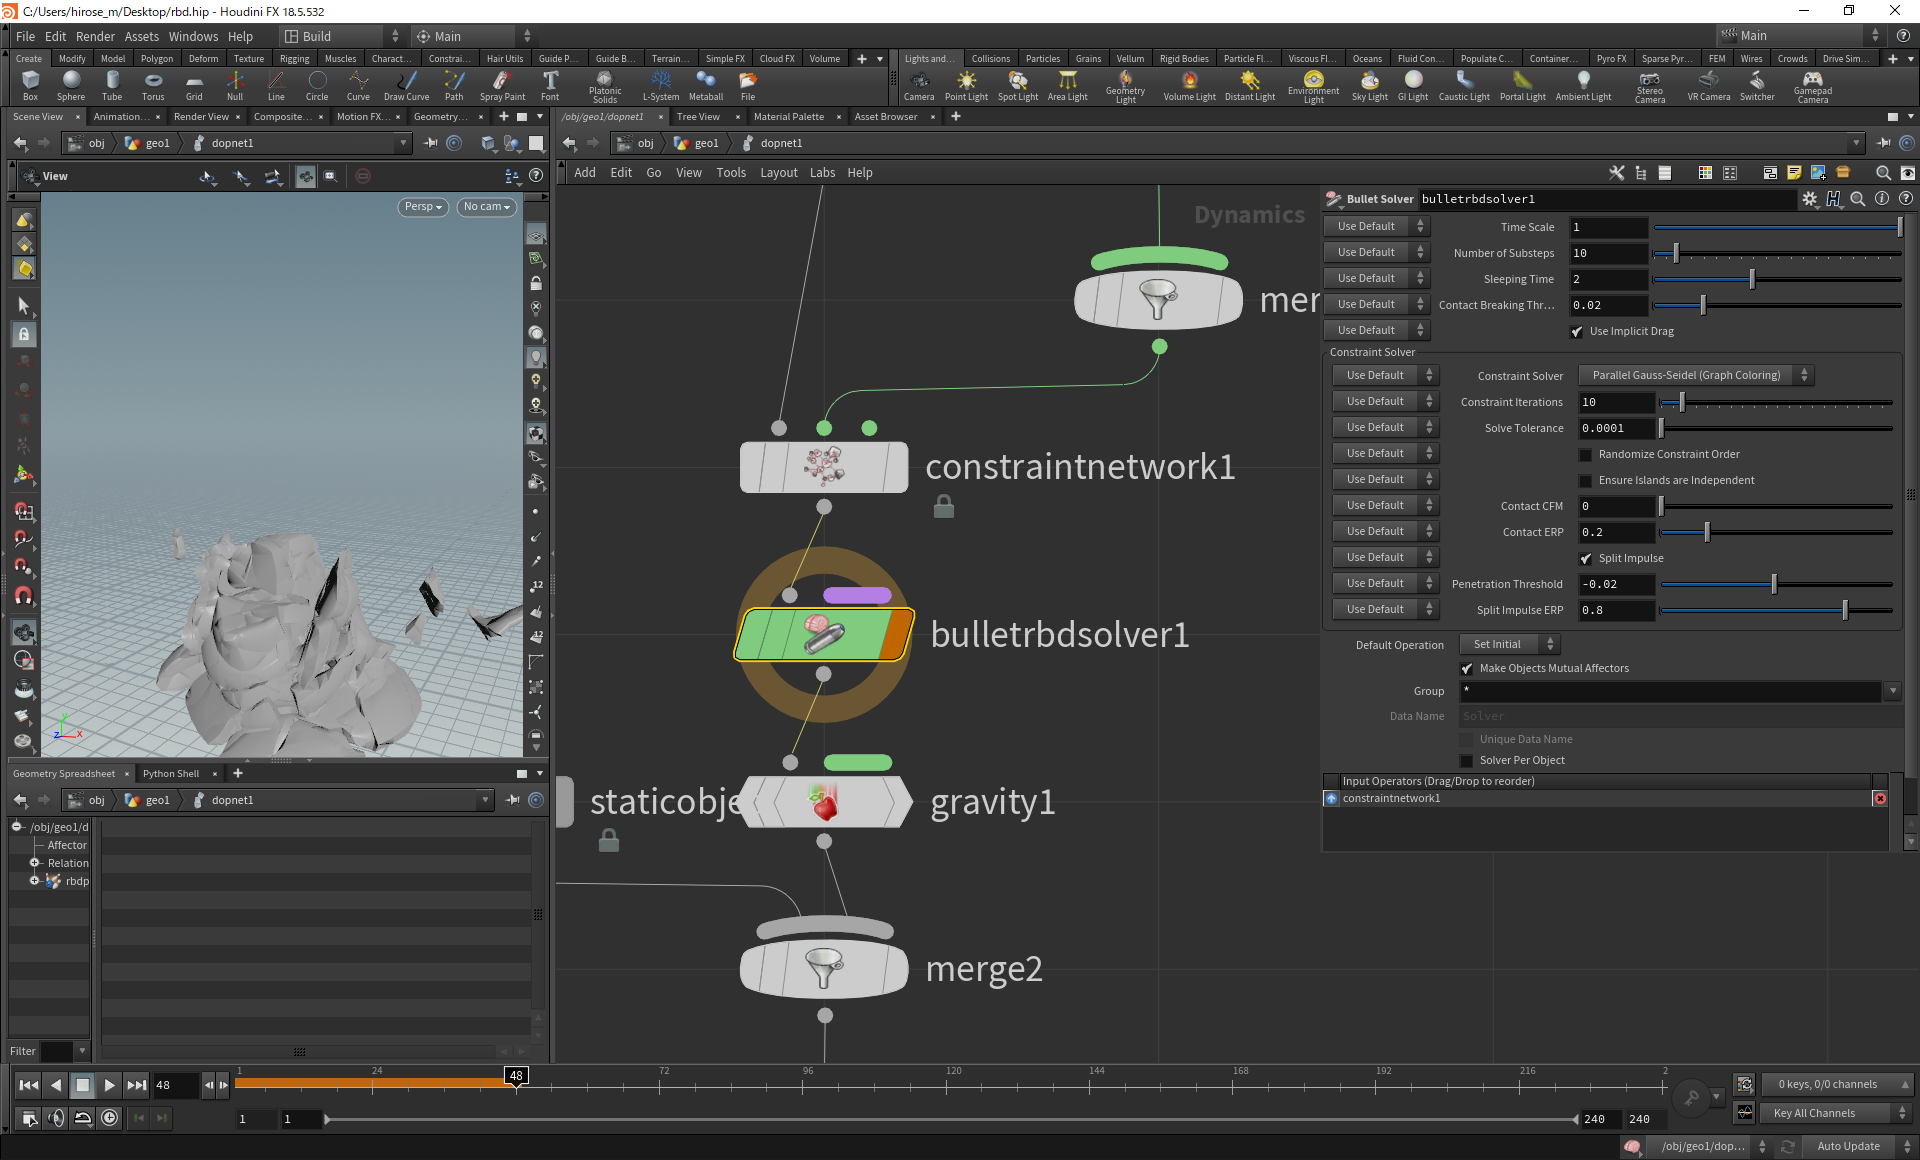This screenshot has height=1160, width=1920.
Task: Jump to the first frame
Action: 29,1085
